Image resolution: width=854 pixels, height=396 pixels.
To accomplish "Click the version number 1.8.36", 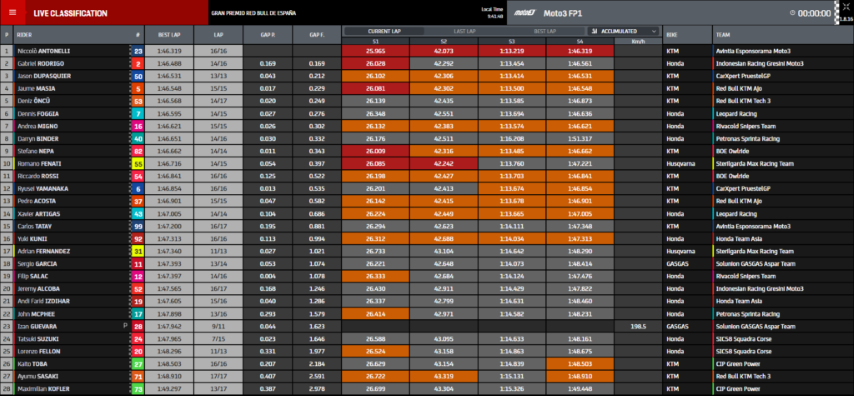I will coord(847,20).
